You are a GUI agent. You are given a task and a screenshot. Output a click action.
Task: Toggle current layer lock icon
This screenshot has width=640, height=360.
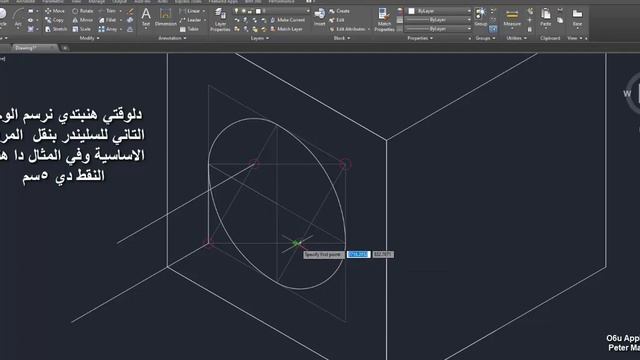[x=251, y=11]
